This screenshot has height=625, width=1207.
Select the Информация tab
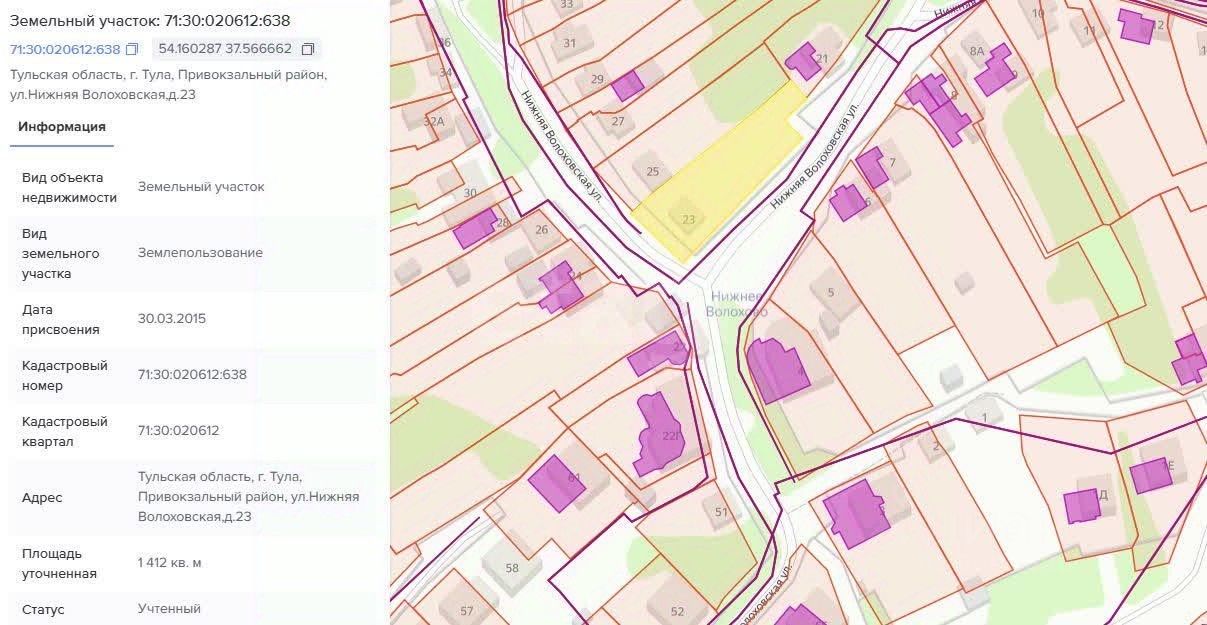(62, 127)
